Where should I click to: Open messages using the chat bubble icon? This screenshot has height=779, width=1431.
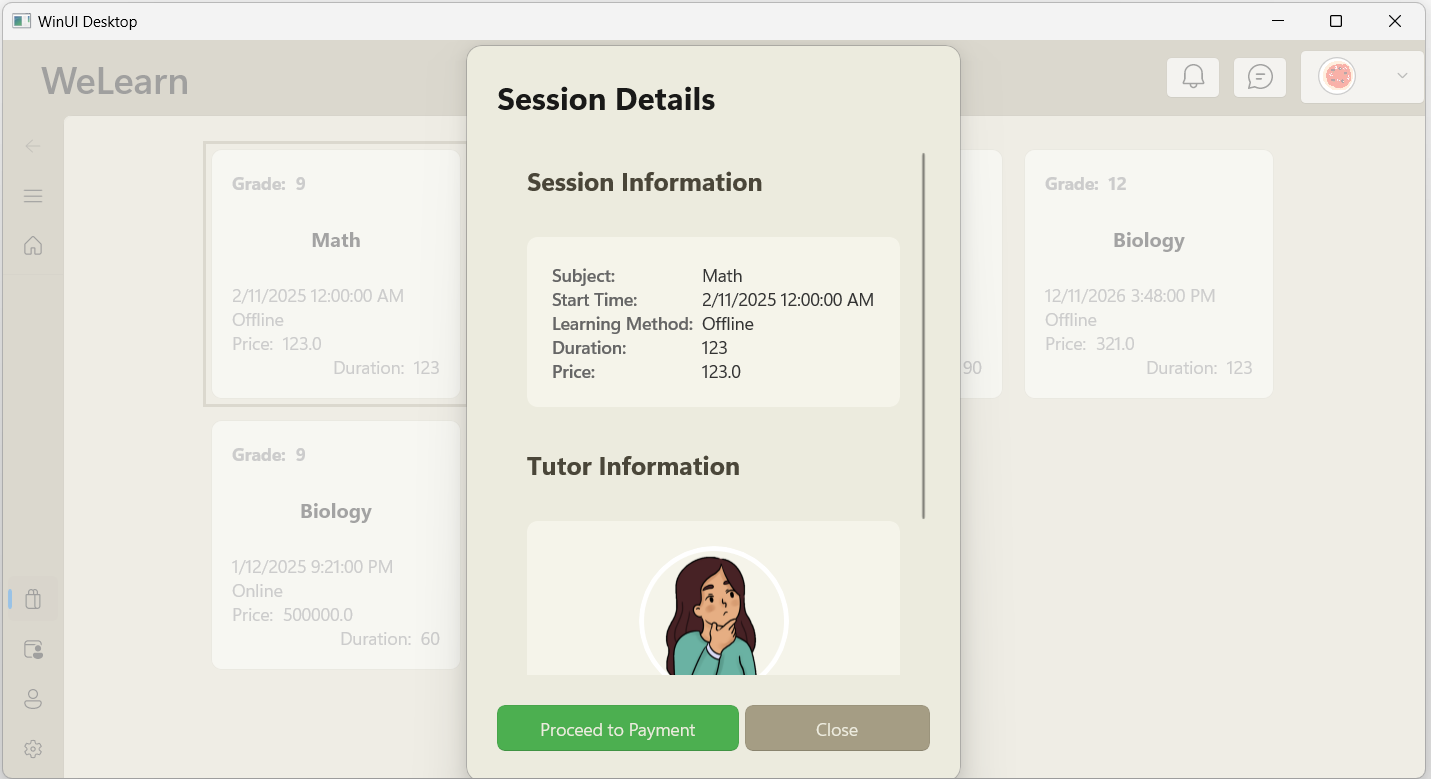(1259, 77)
